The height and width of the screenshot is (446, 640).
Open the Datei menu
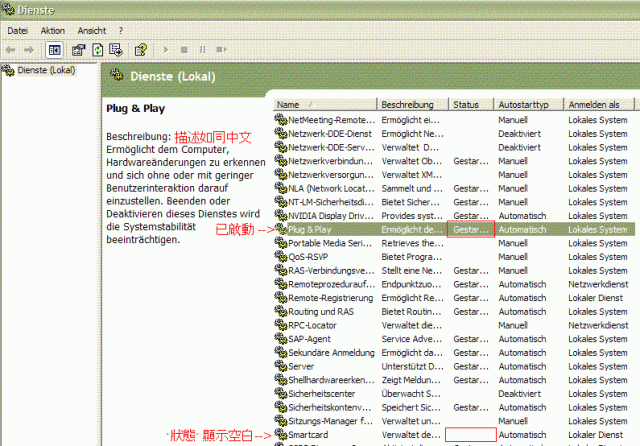[18, 31]
